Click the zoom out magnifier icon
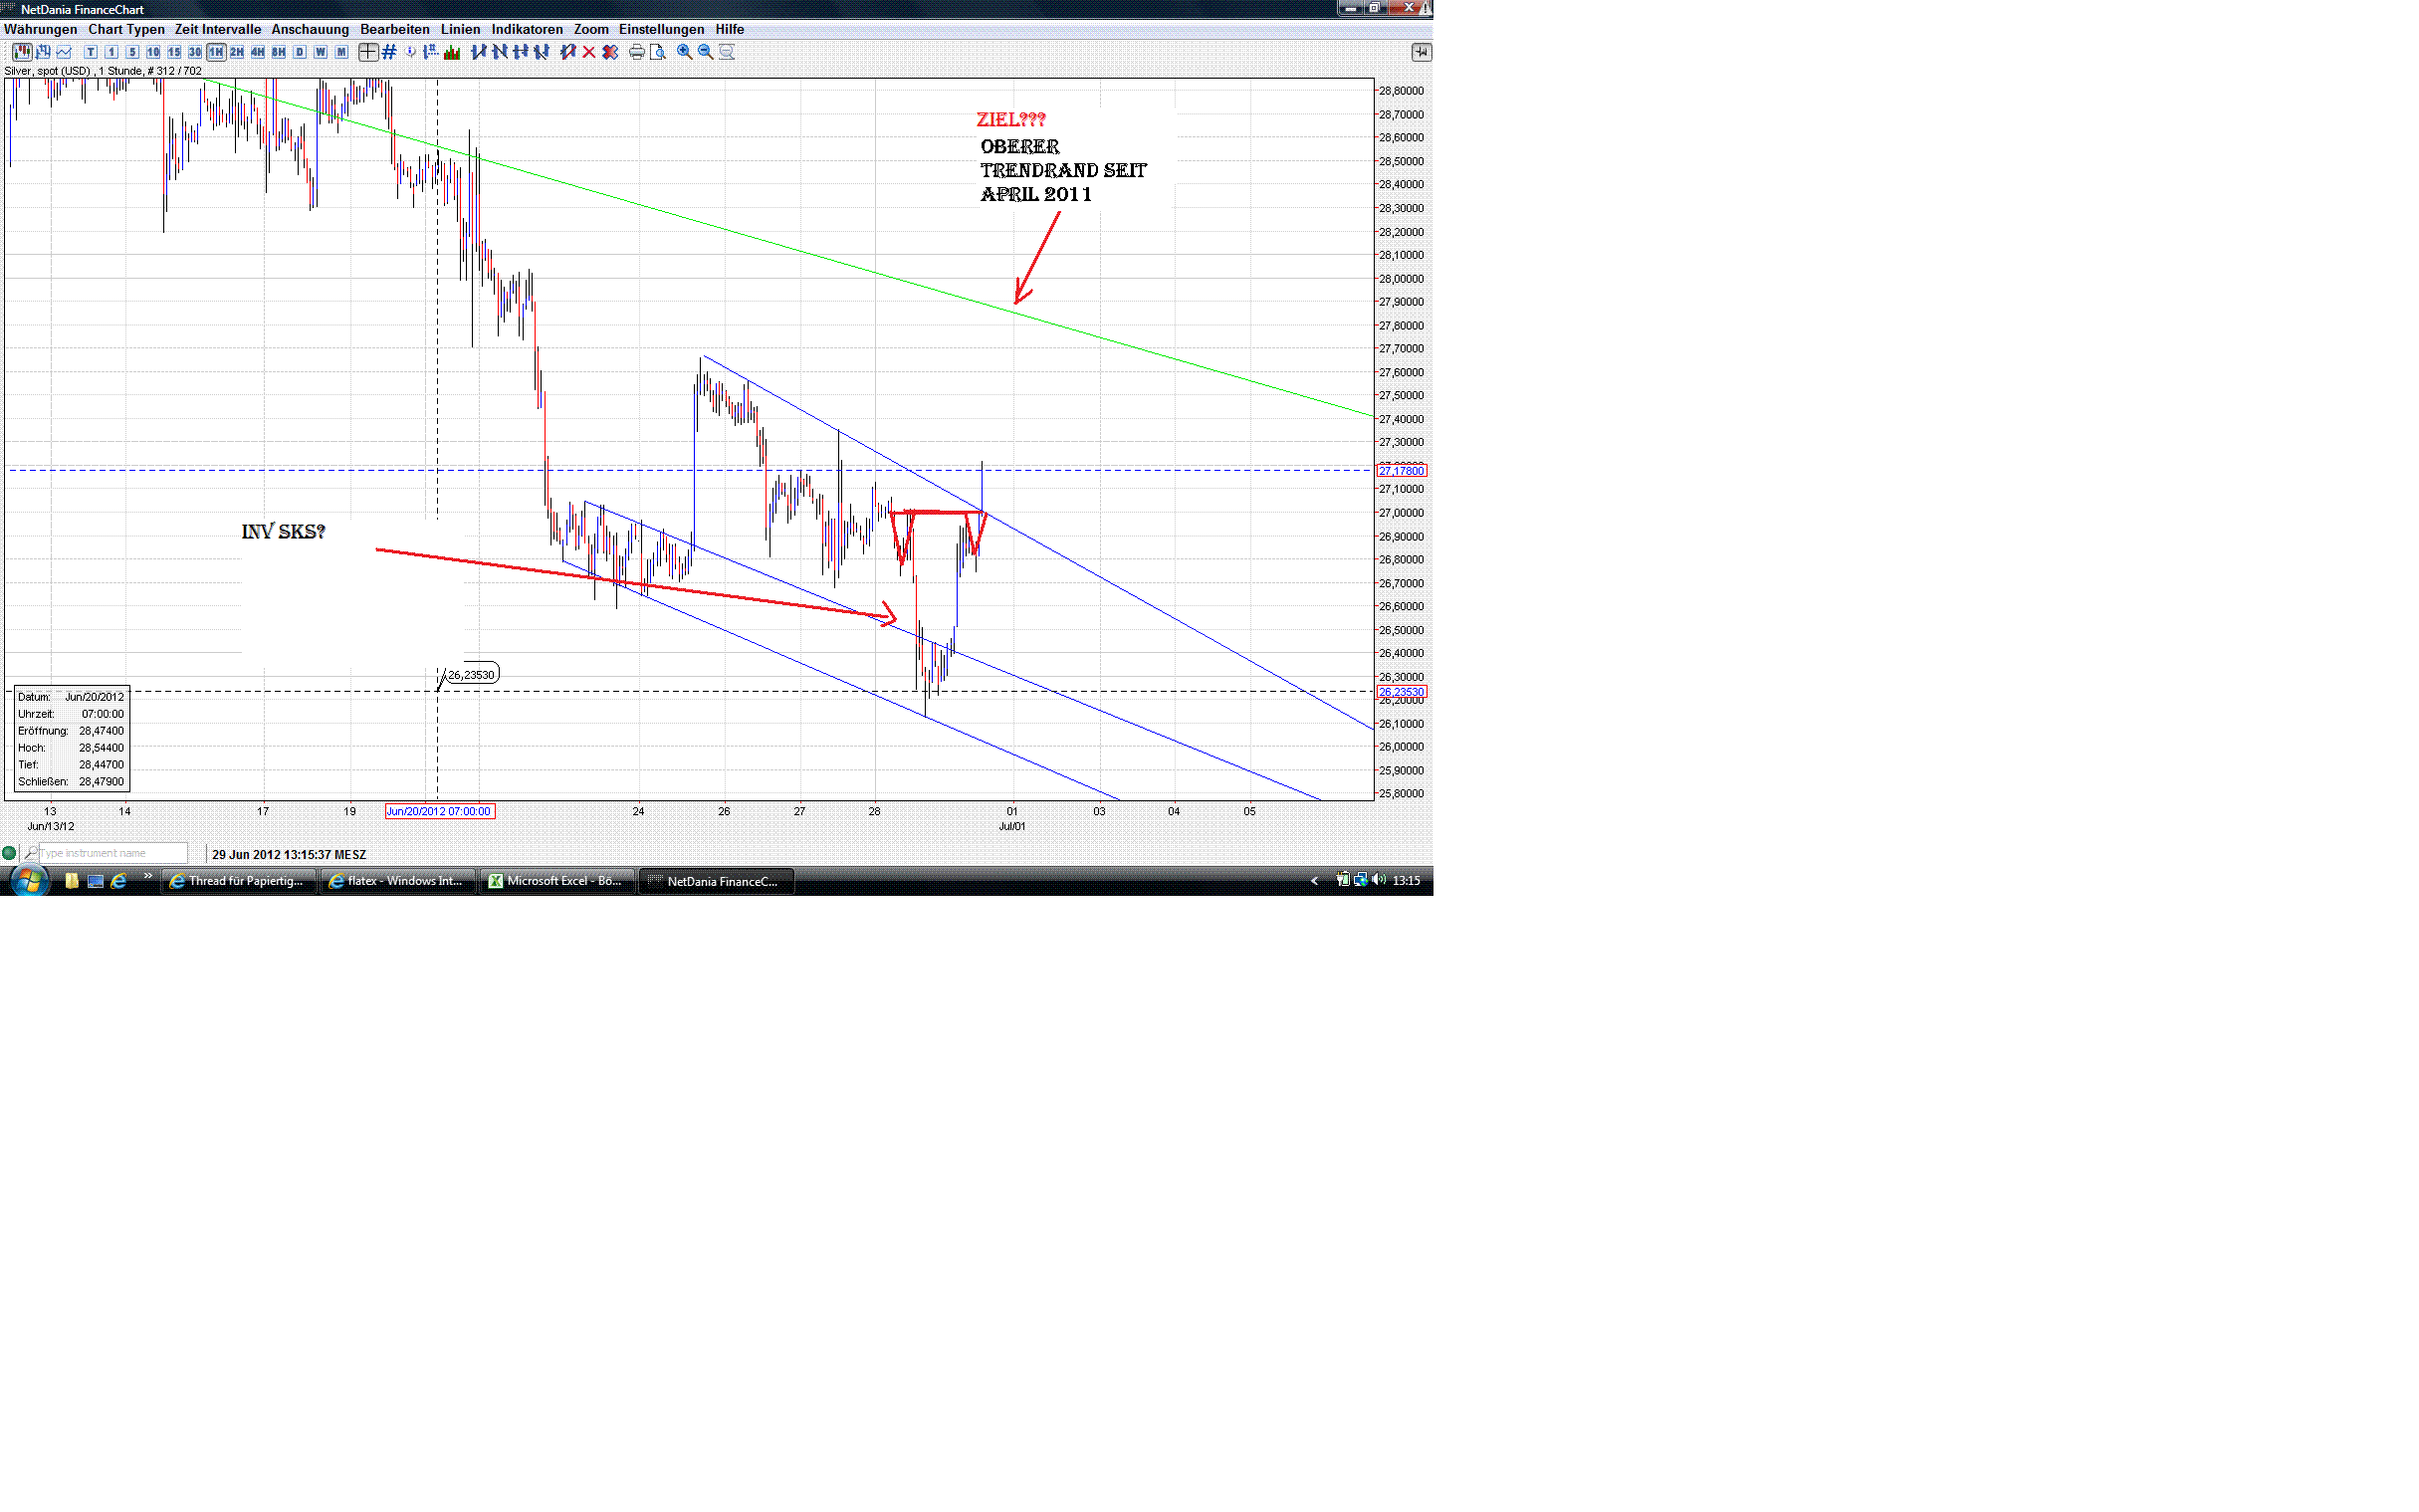2419x1512 pixels. click(705, 52)
